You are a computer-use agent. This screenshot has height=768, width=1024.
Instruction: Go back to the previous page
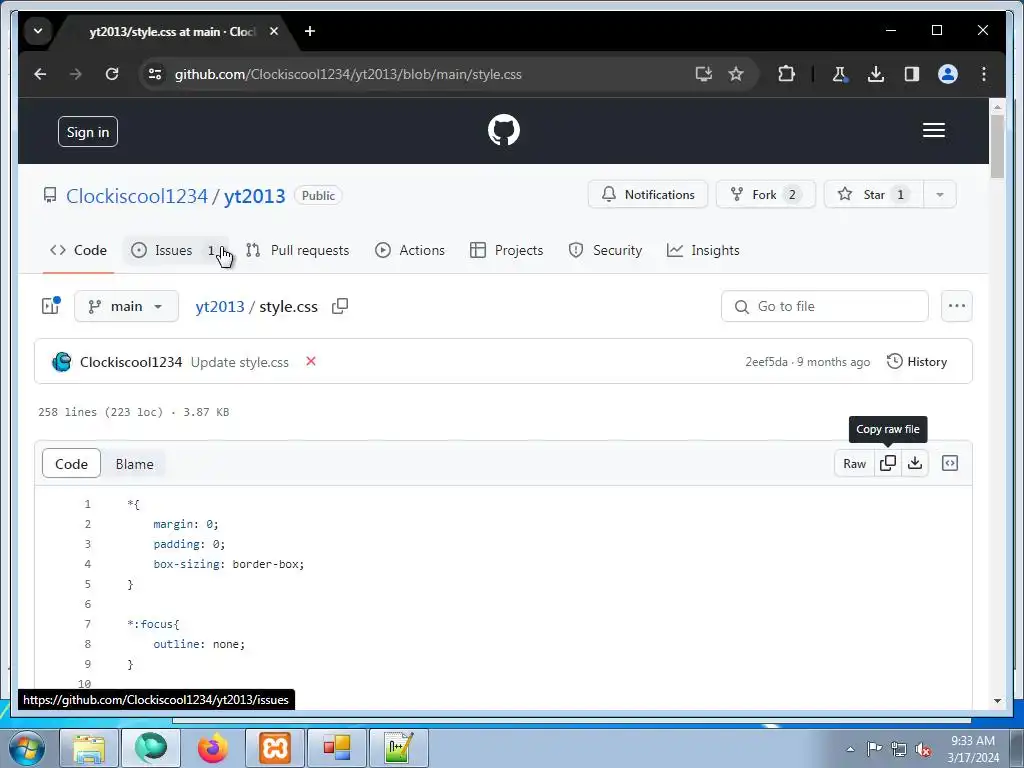(x=40, y=74)
